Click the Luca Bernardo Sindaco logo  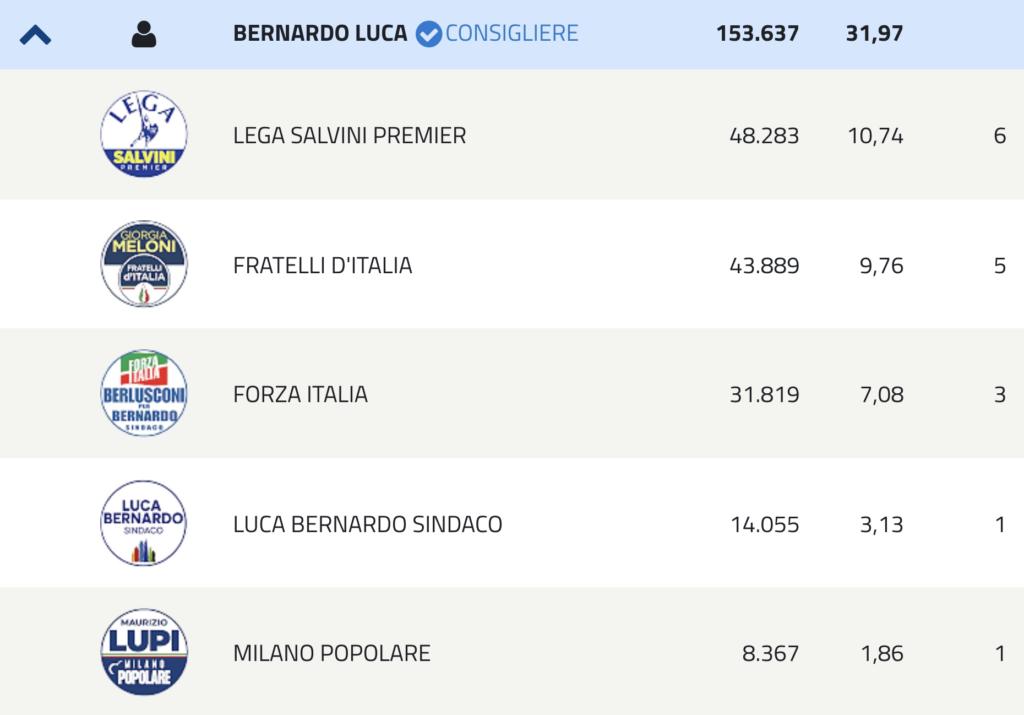coord(144,523)
